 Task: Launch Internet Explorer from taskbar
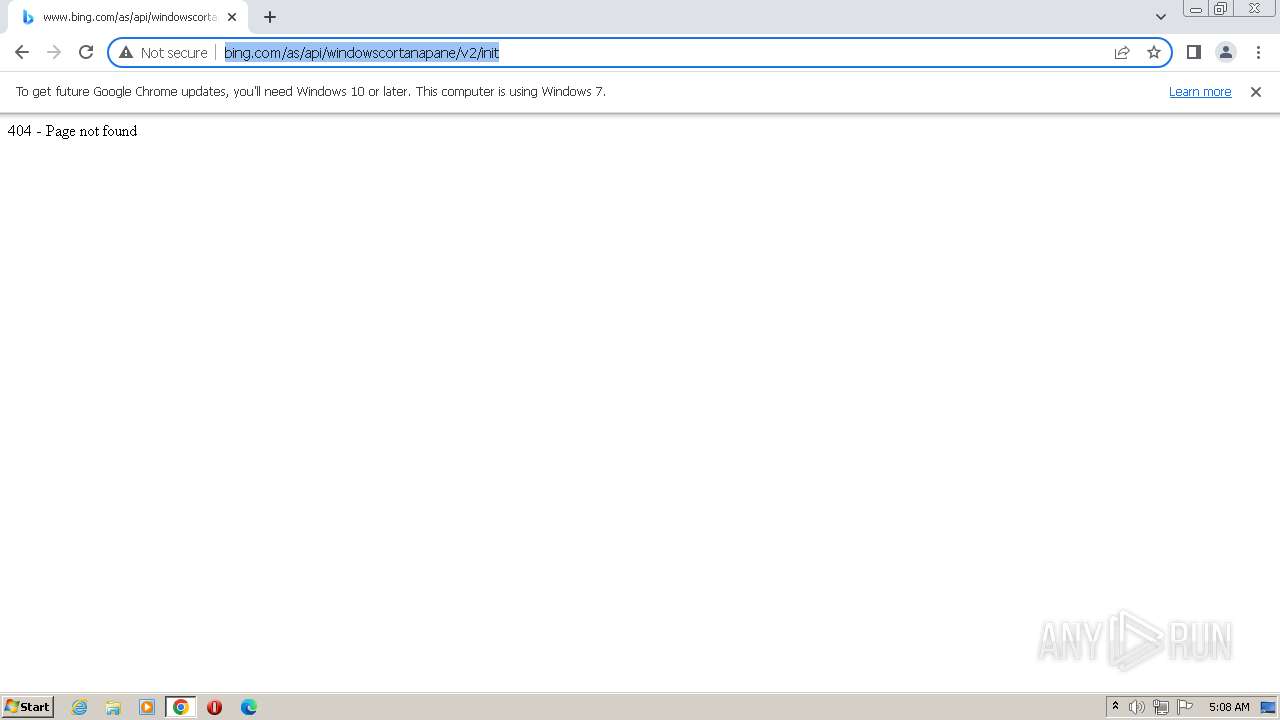pos(80,707)
